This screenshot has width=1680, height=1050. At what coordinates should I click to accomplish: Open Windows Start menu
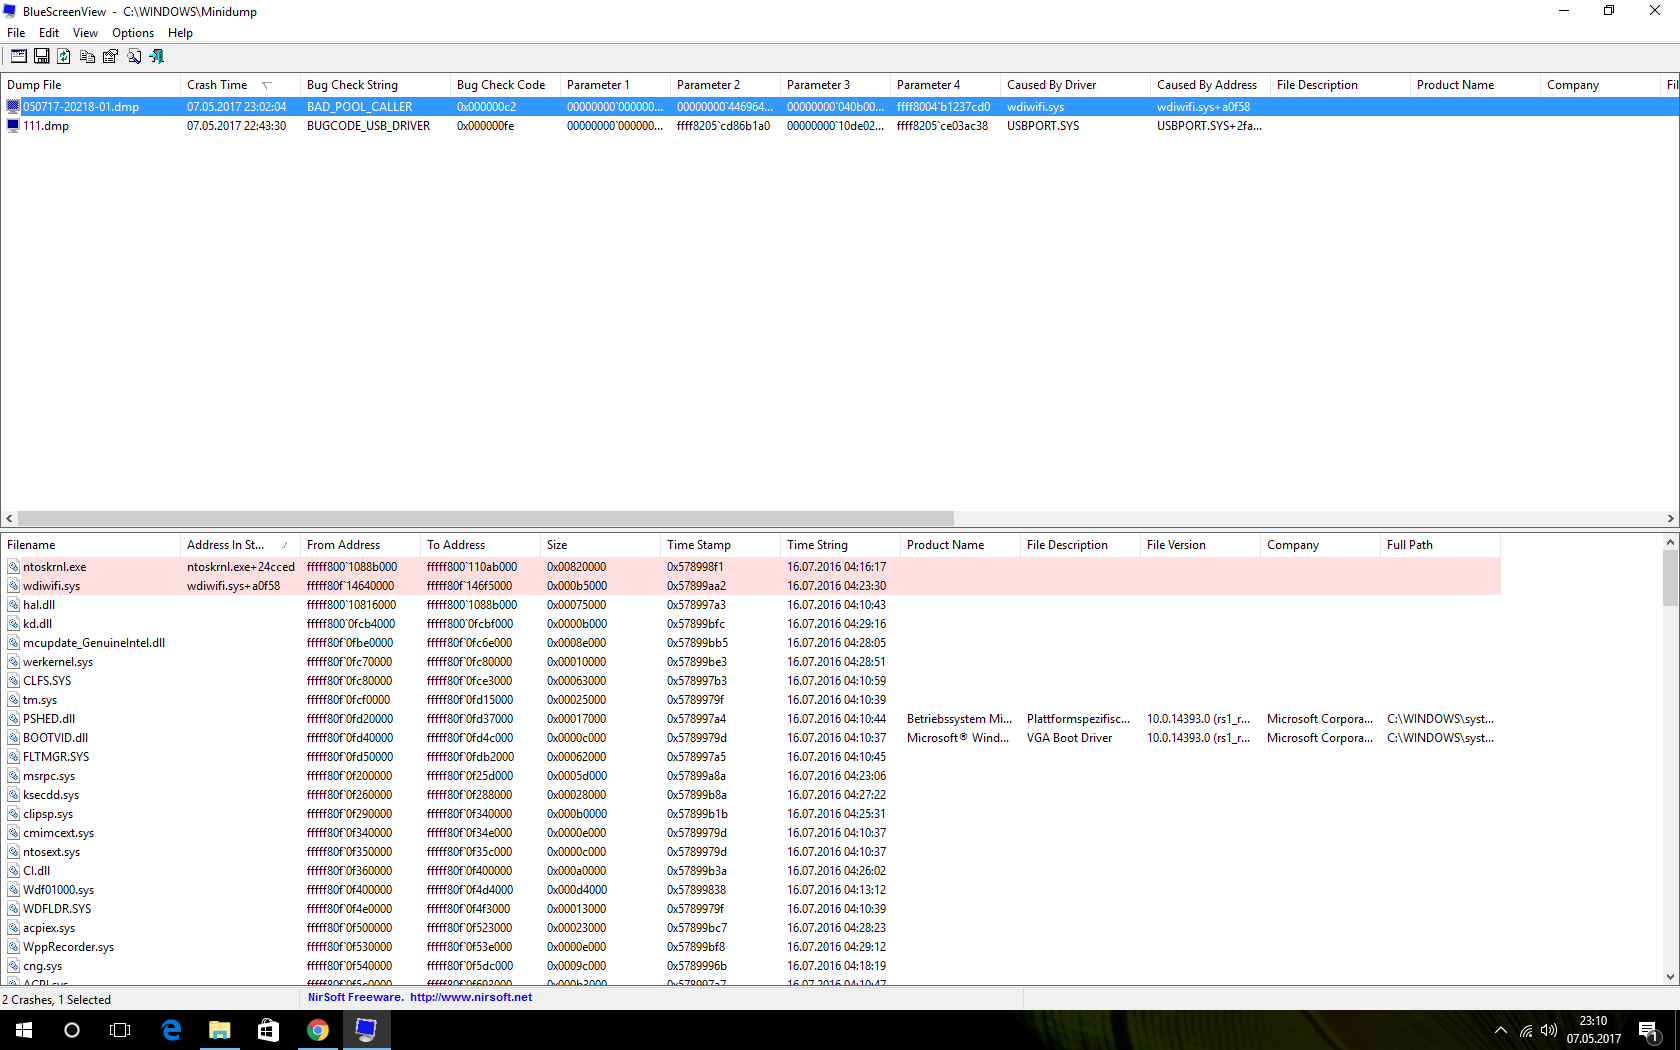[24, 1030]
